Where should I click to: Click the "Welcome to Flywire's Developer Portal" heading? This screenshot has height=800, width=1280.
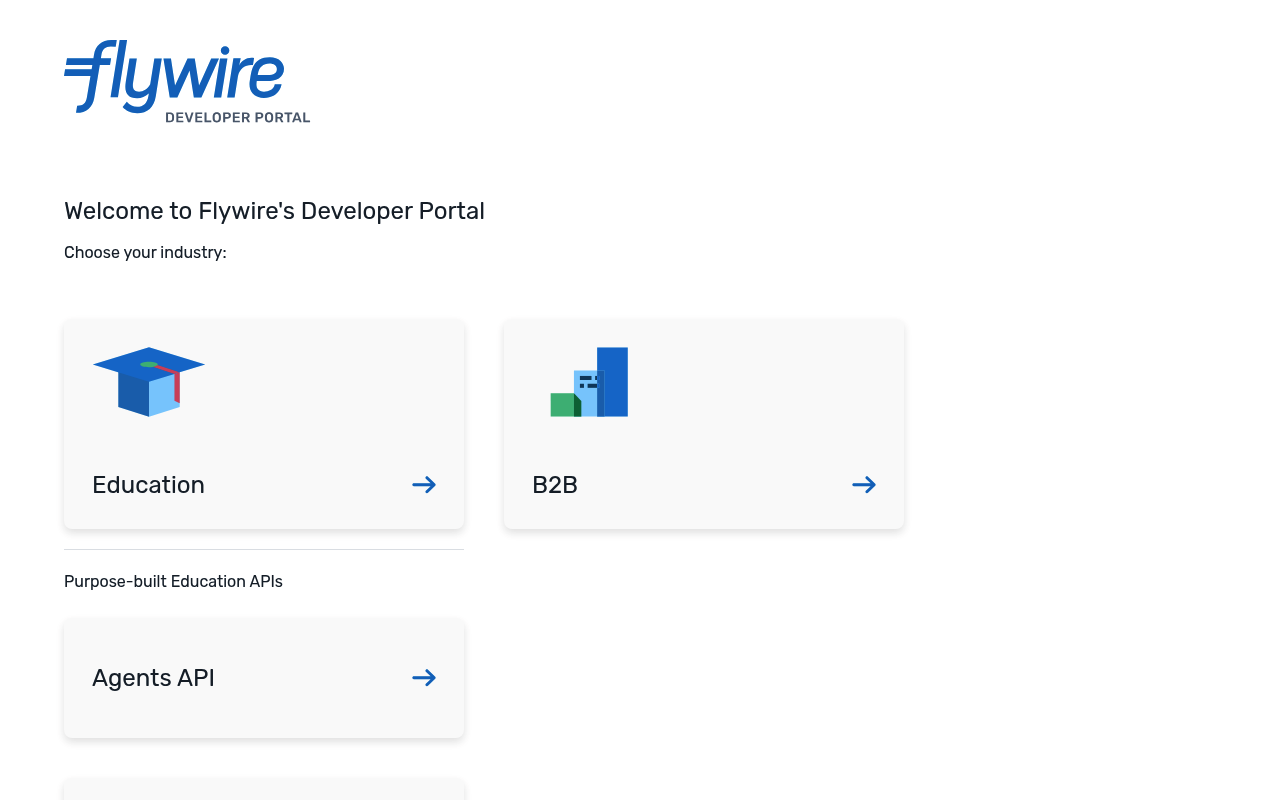(x=274, y=211)
